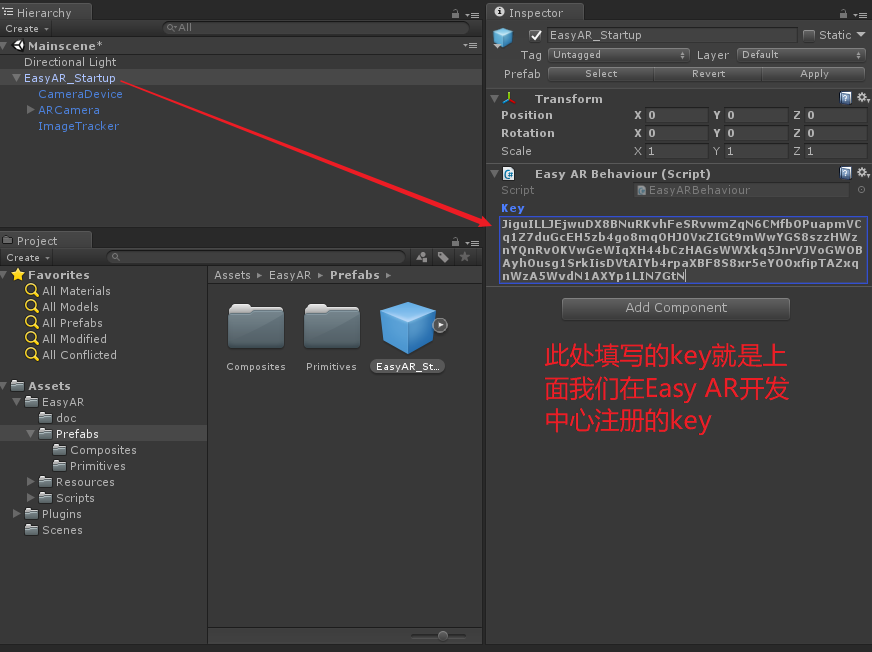The width and height of the screenshot is (872, 652).
Task: Switch to the Hierarchy tab
Action: 45,12
